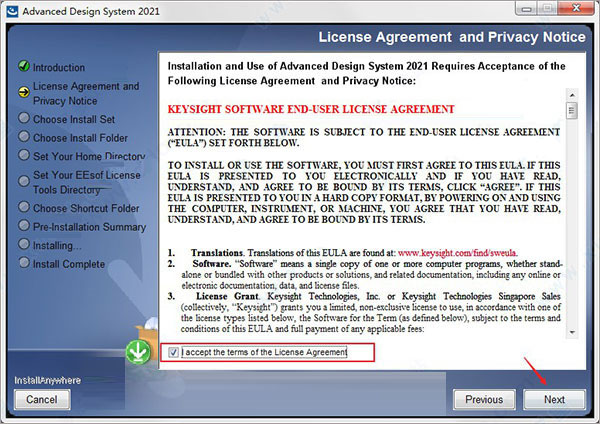Screen dimensions: 600x424
Task: Toggle the accept License Agreement checkbox
Action: pos(173,352)
